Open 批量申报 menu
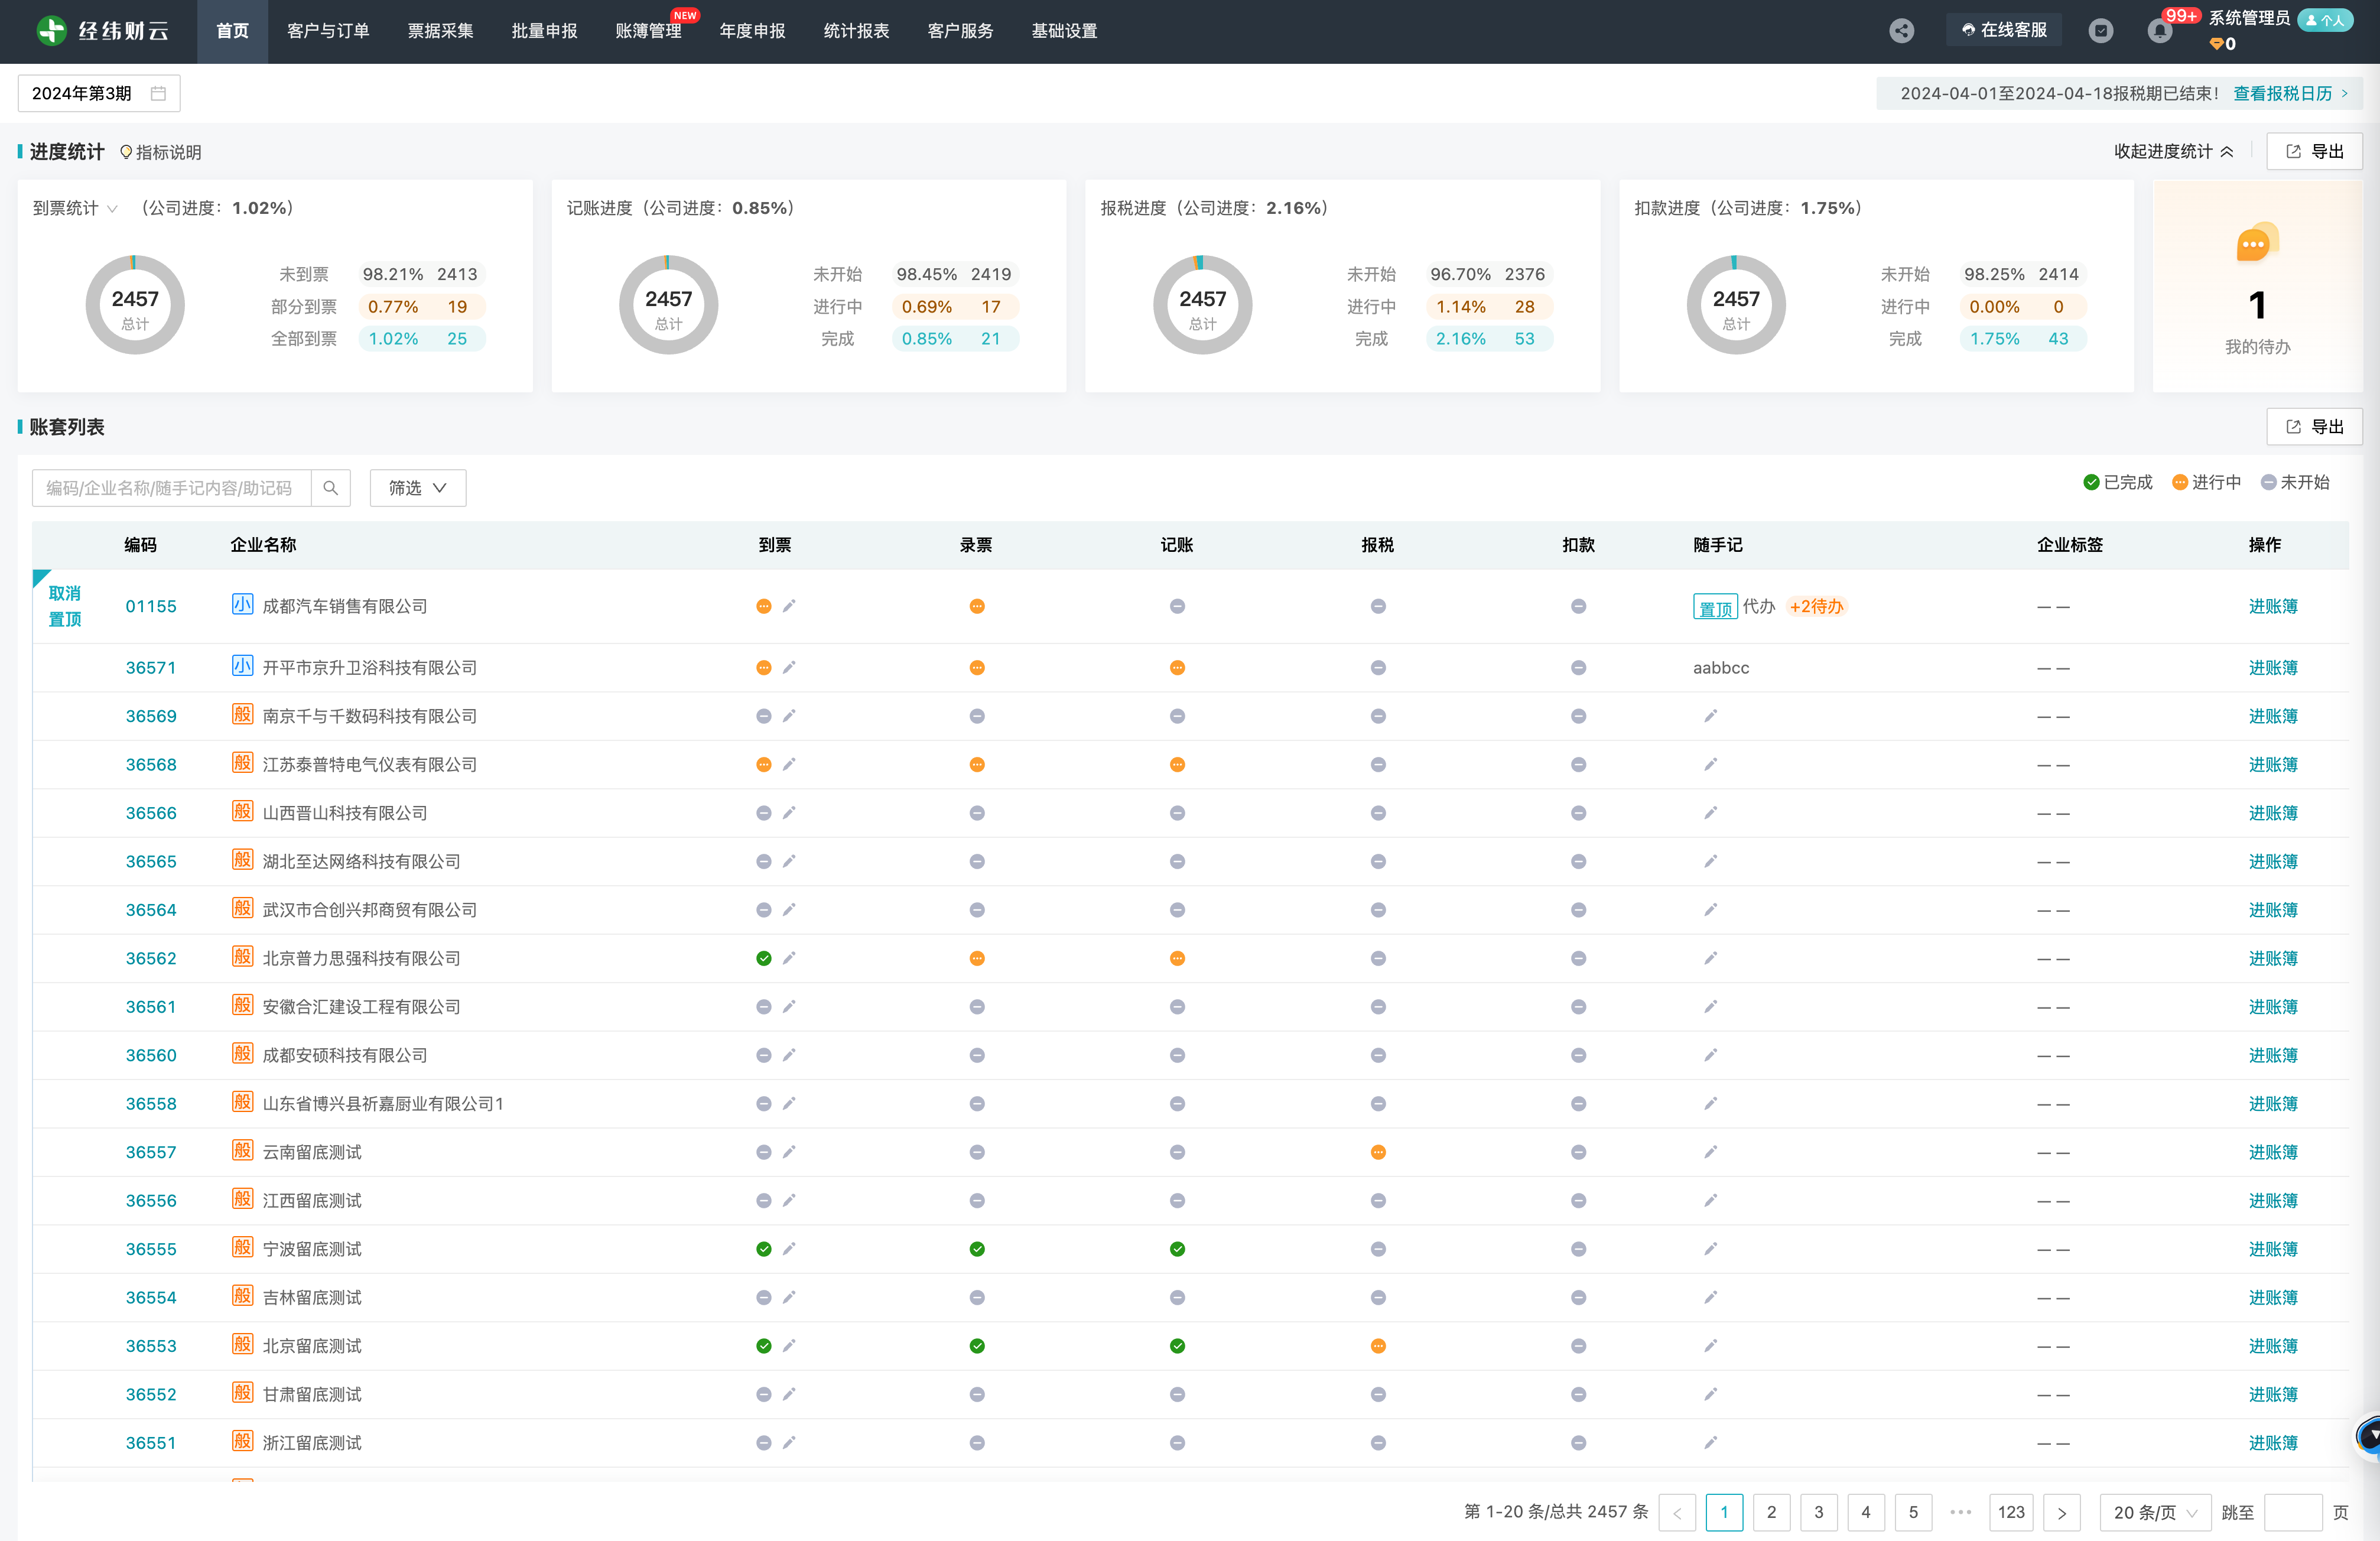Screen dimensions: 2380x1541 (544, 31)
